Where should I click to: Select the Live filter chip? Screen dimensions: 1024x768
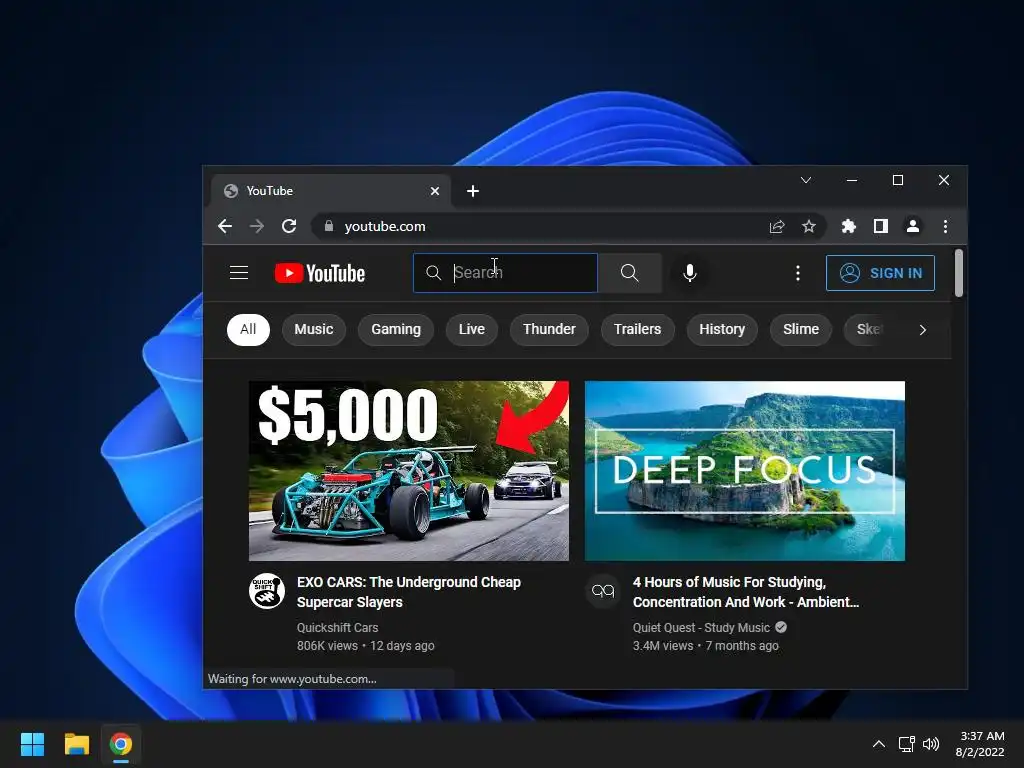(472, 329)
